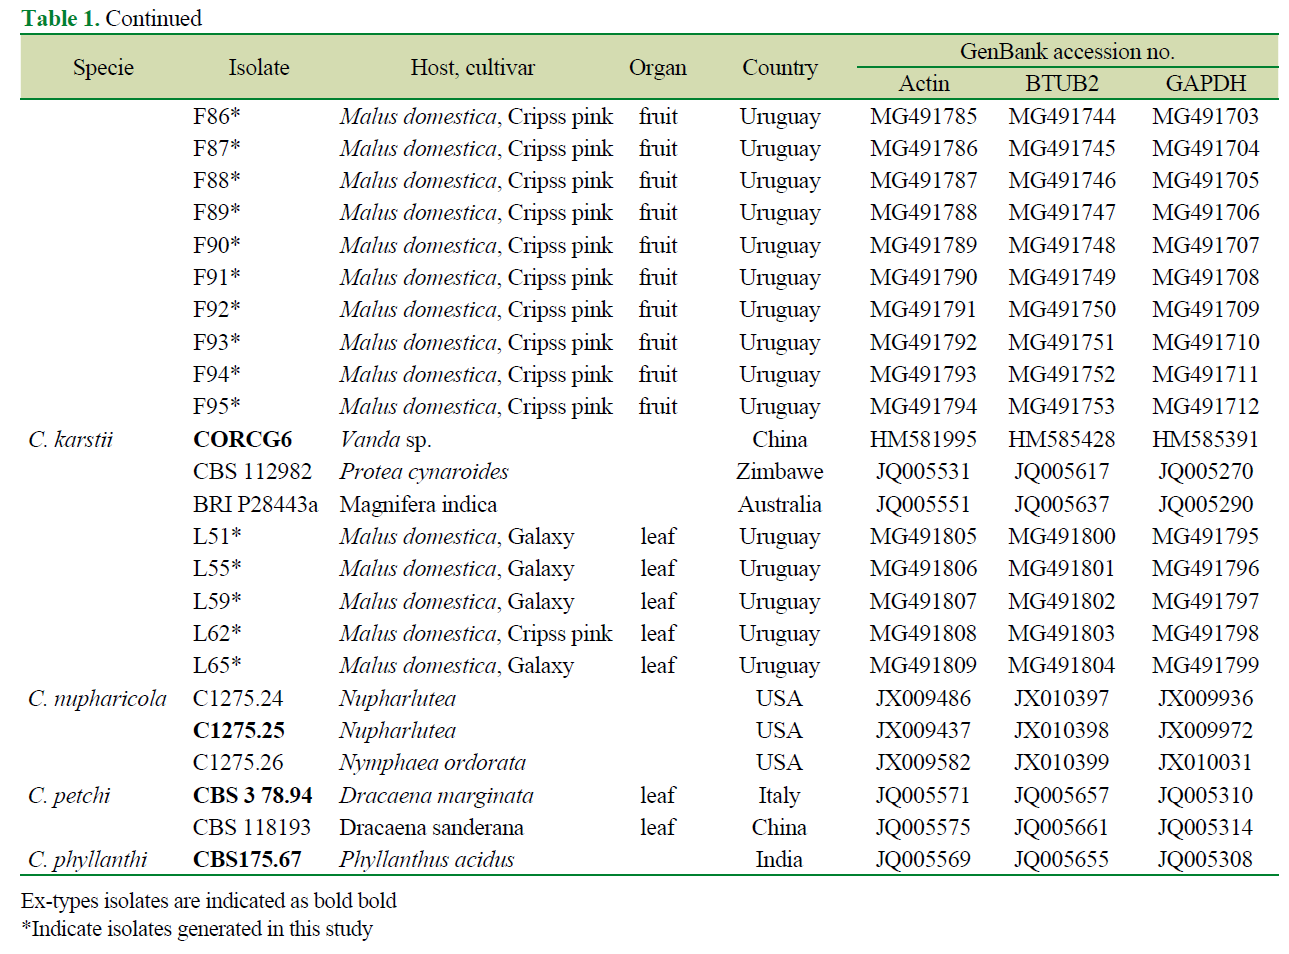This screenshot has width=1289, height=954.
Task: Select accession 'MG491745'
Action: pos(1062,148)
